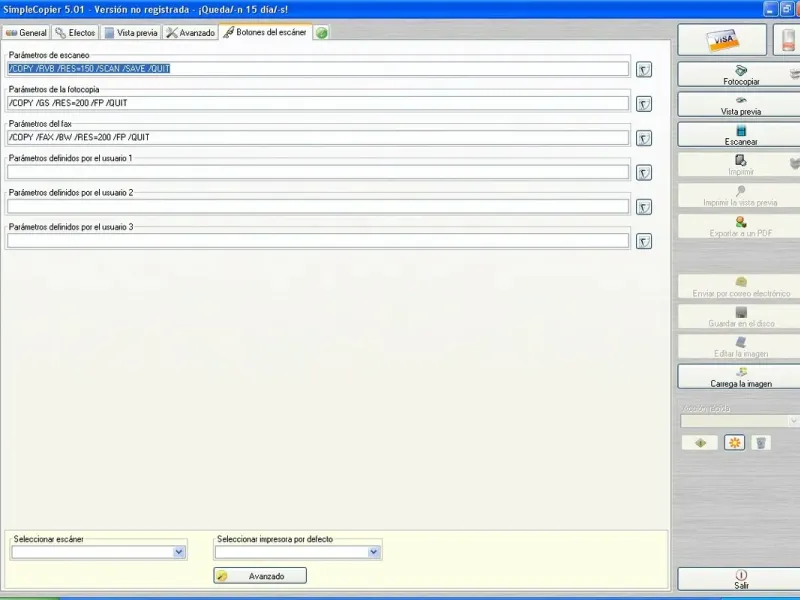Open the General tab
The width and height of the screenshot is (800, 600).
click(26, 33)
